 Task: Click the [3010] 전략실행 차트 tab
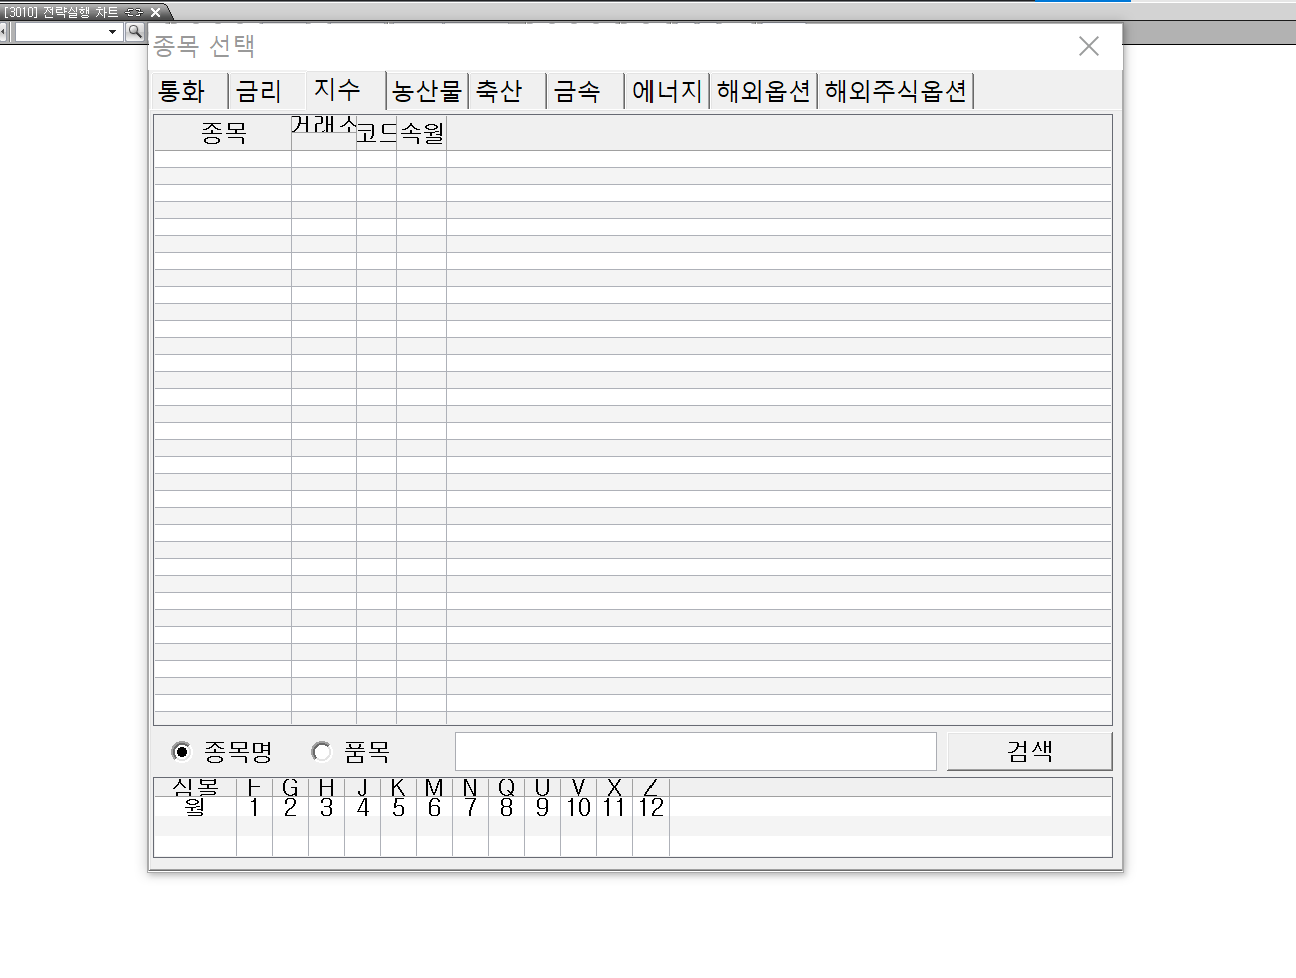coord(62,12)
